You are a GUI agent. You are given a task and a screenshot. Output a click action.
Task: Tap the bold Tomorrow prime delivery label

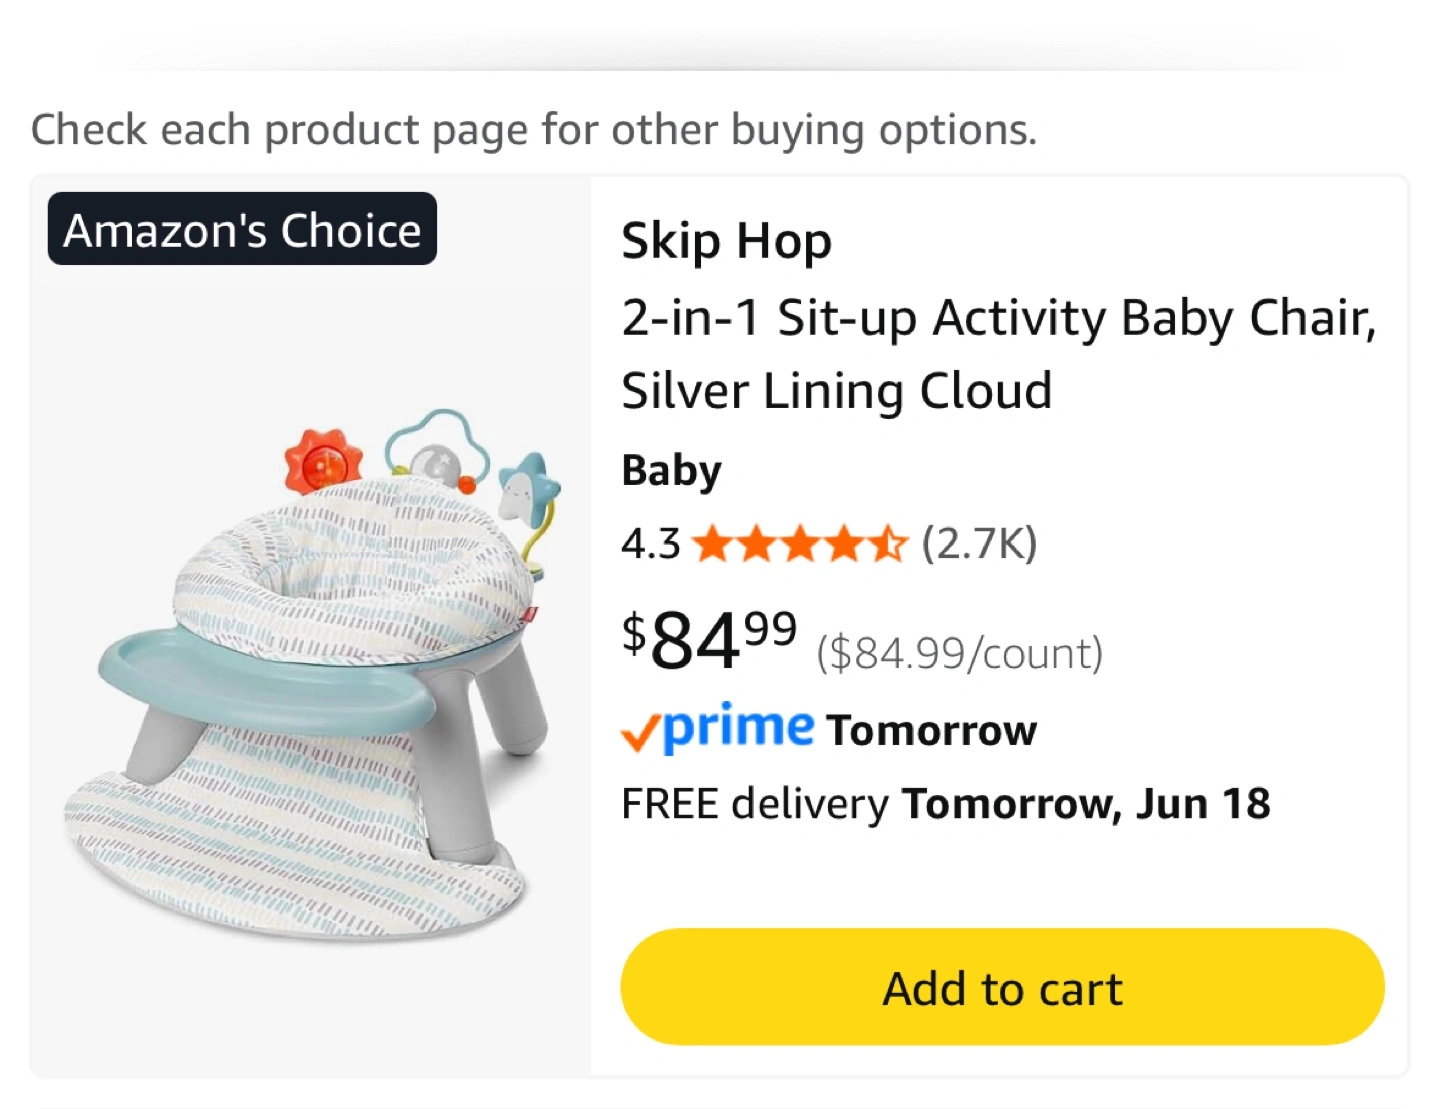click(x=931, y=731)
